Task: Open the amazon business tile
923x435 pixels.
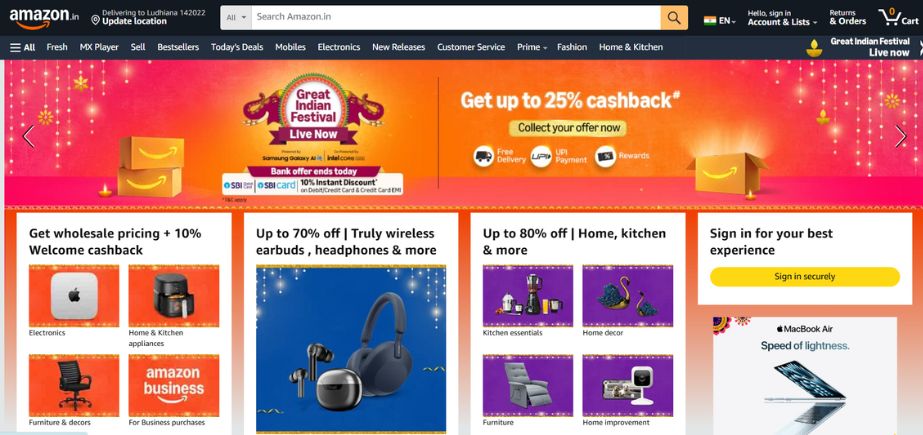Action: point(174,386)
